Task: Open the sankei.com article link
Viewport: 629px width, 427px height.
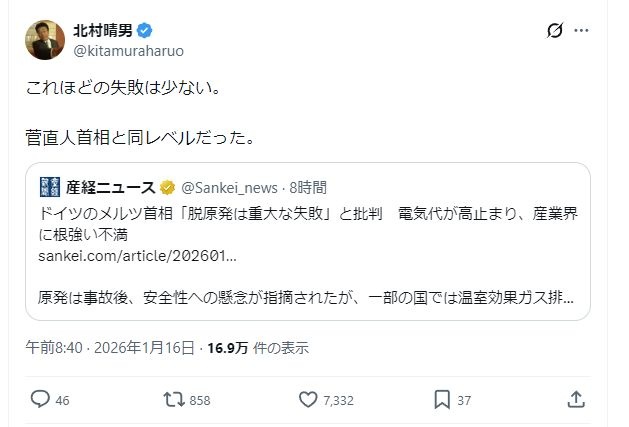Action: [138, 256]
